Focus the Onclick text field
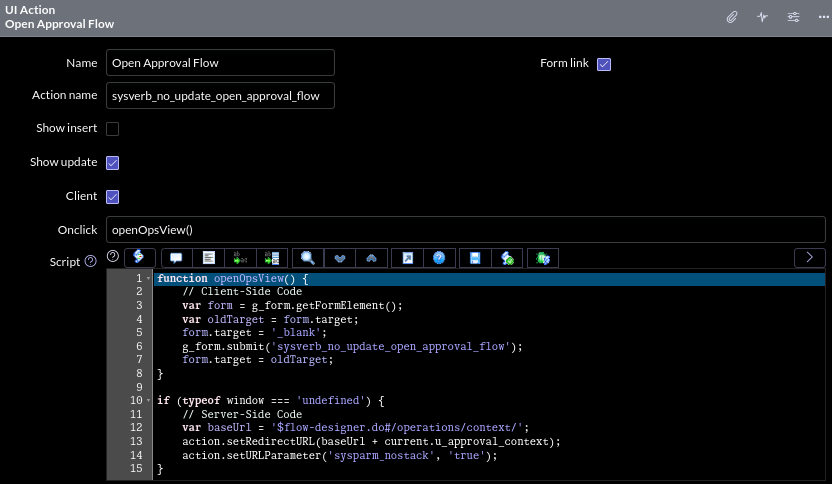 click(x=465, y=229)
